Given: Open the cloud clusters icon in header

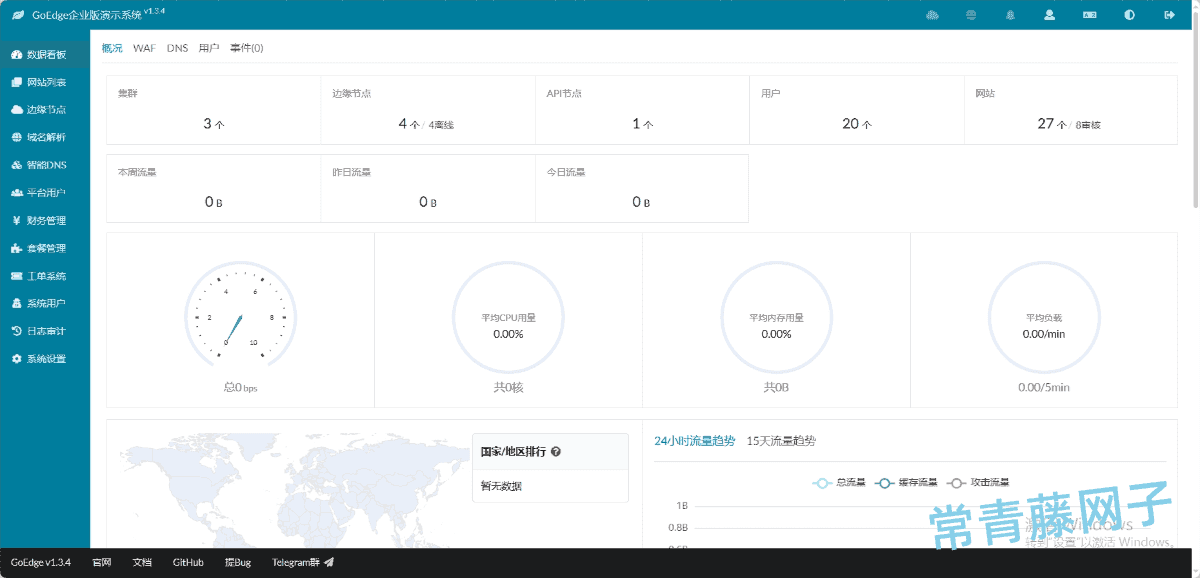Looking at the screenshot, I should click(x=933, y=15).
